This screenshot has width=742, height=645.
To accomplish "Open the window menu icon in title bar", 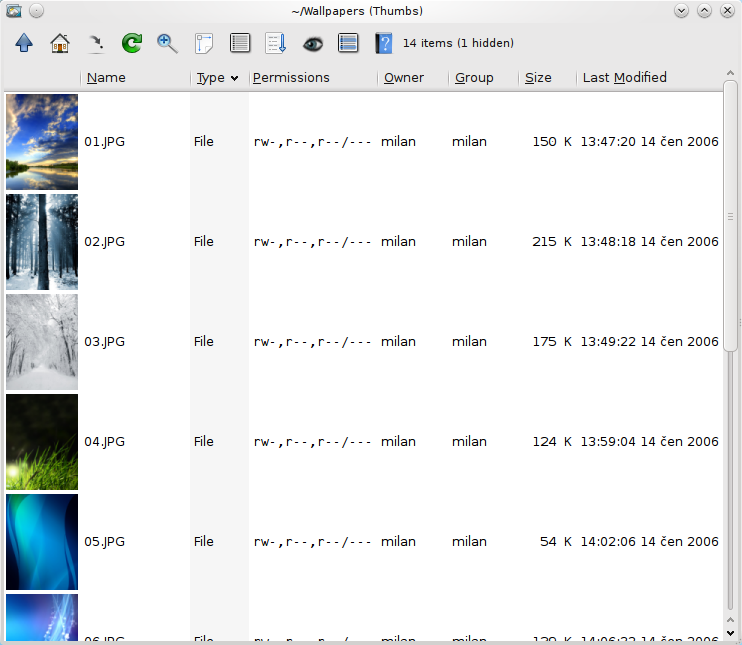I will [14, 10].
